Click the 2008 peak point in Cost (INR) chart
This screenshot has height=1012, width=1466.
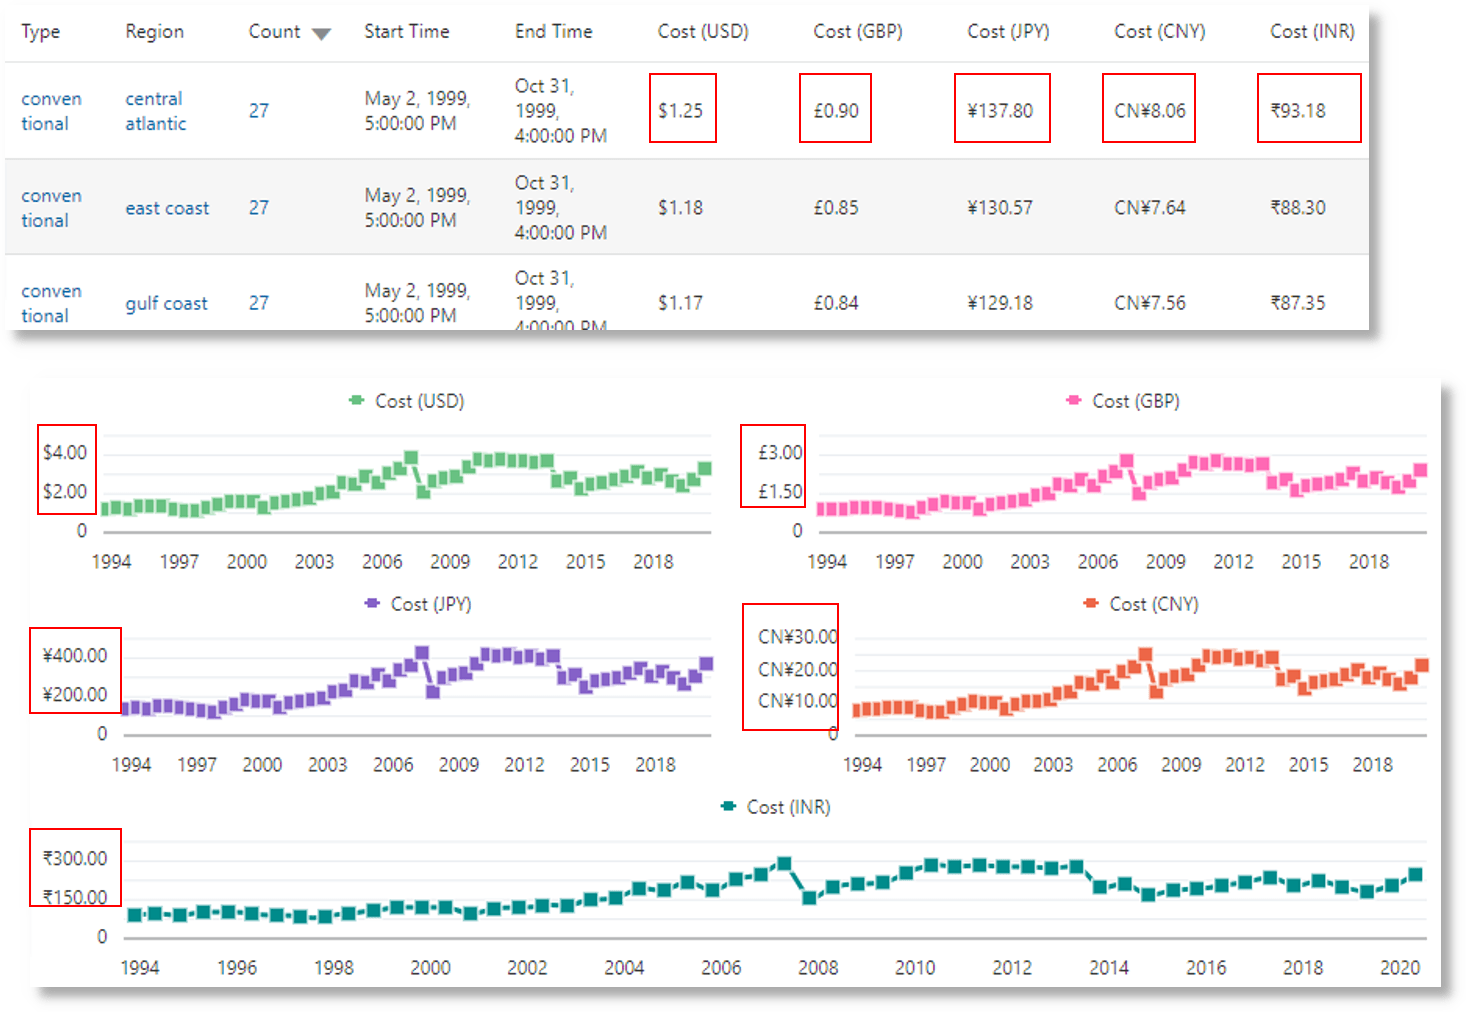click(x=783, y=861)
